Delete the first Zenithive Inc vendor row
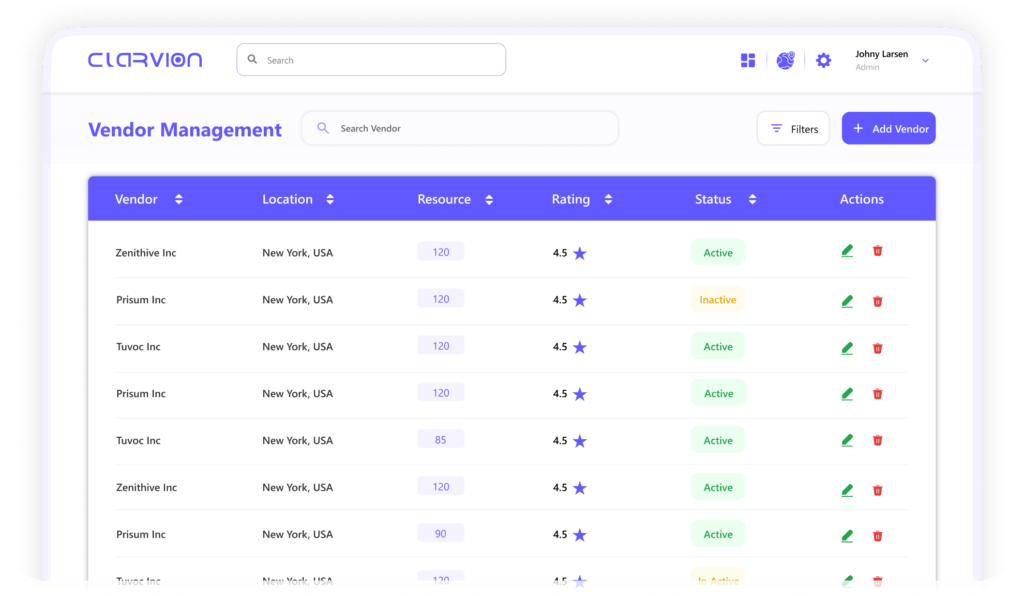 pyautogui.click(x=878, y=251)
